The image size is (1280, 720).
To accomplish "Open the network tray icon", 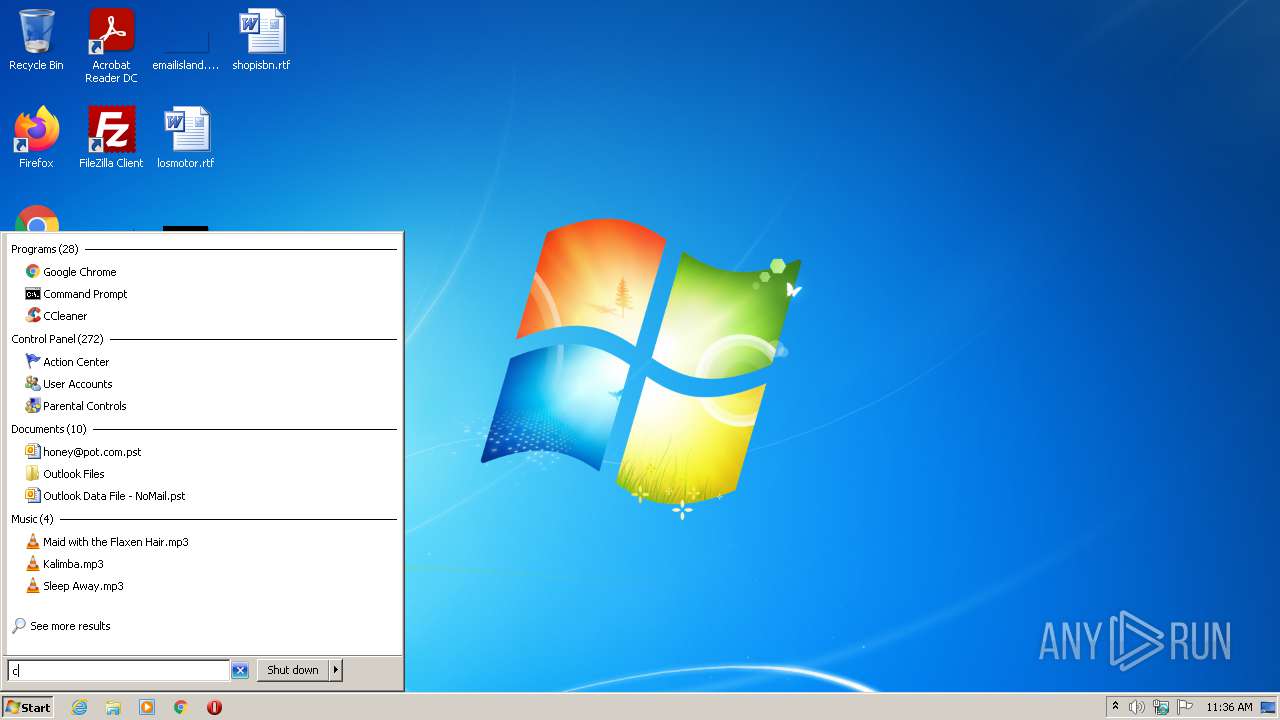I will pyautogui.click(x=1161, y=707).
